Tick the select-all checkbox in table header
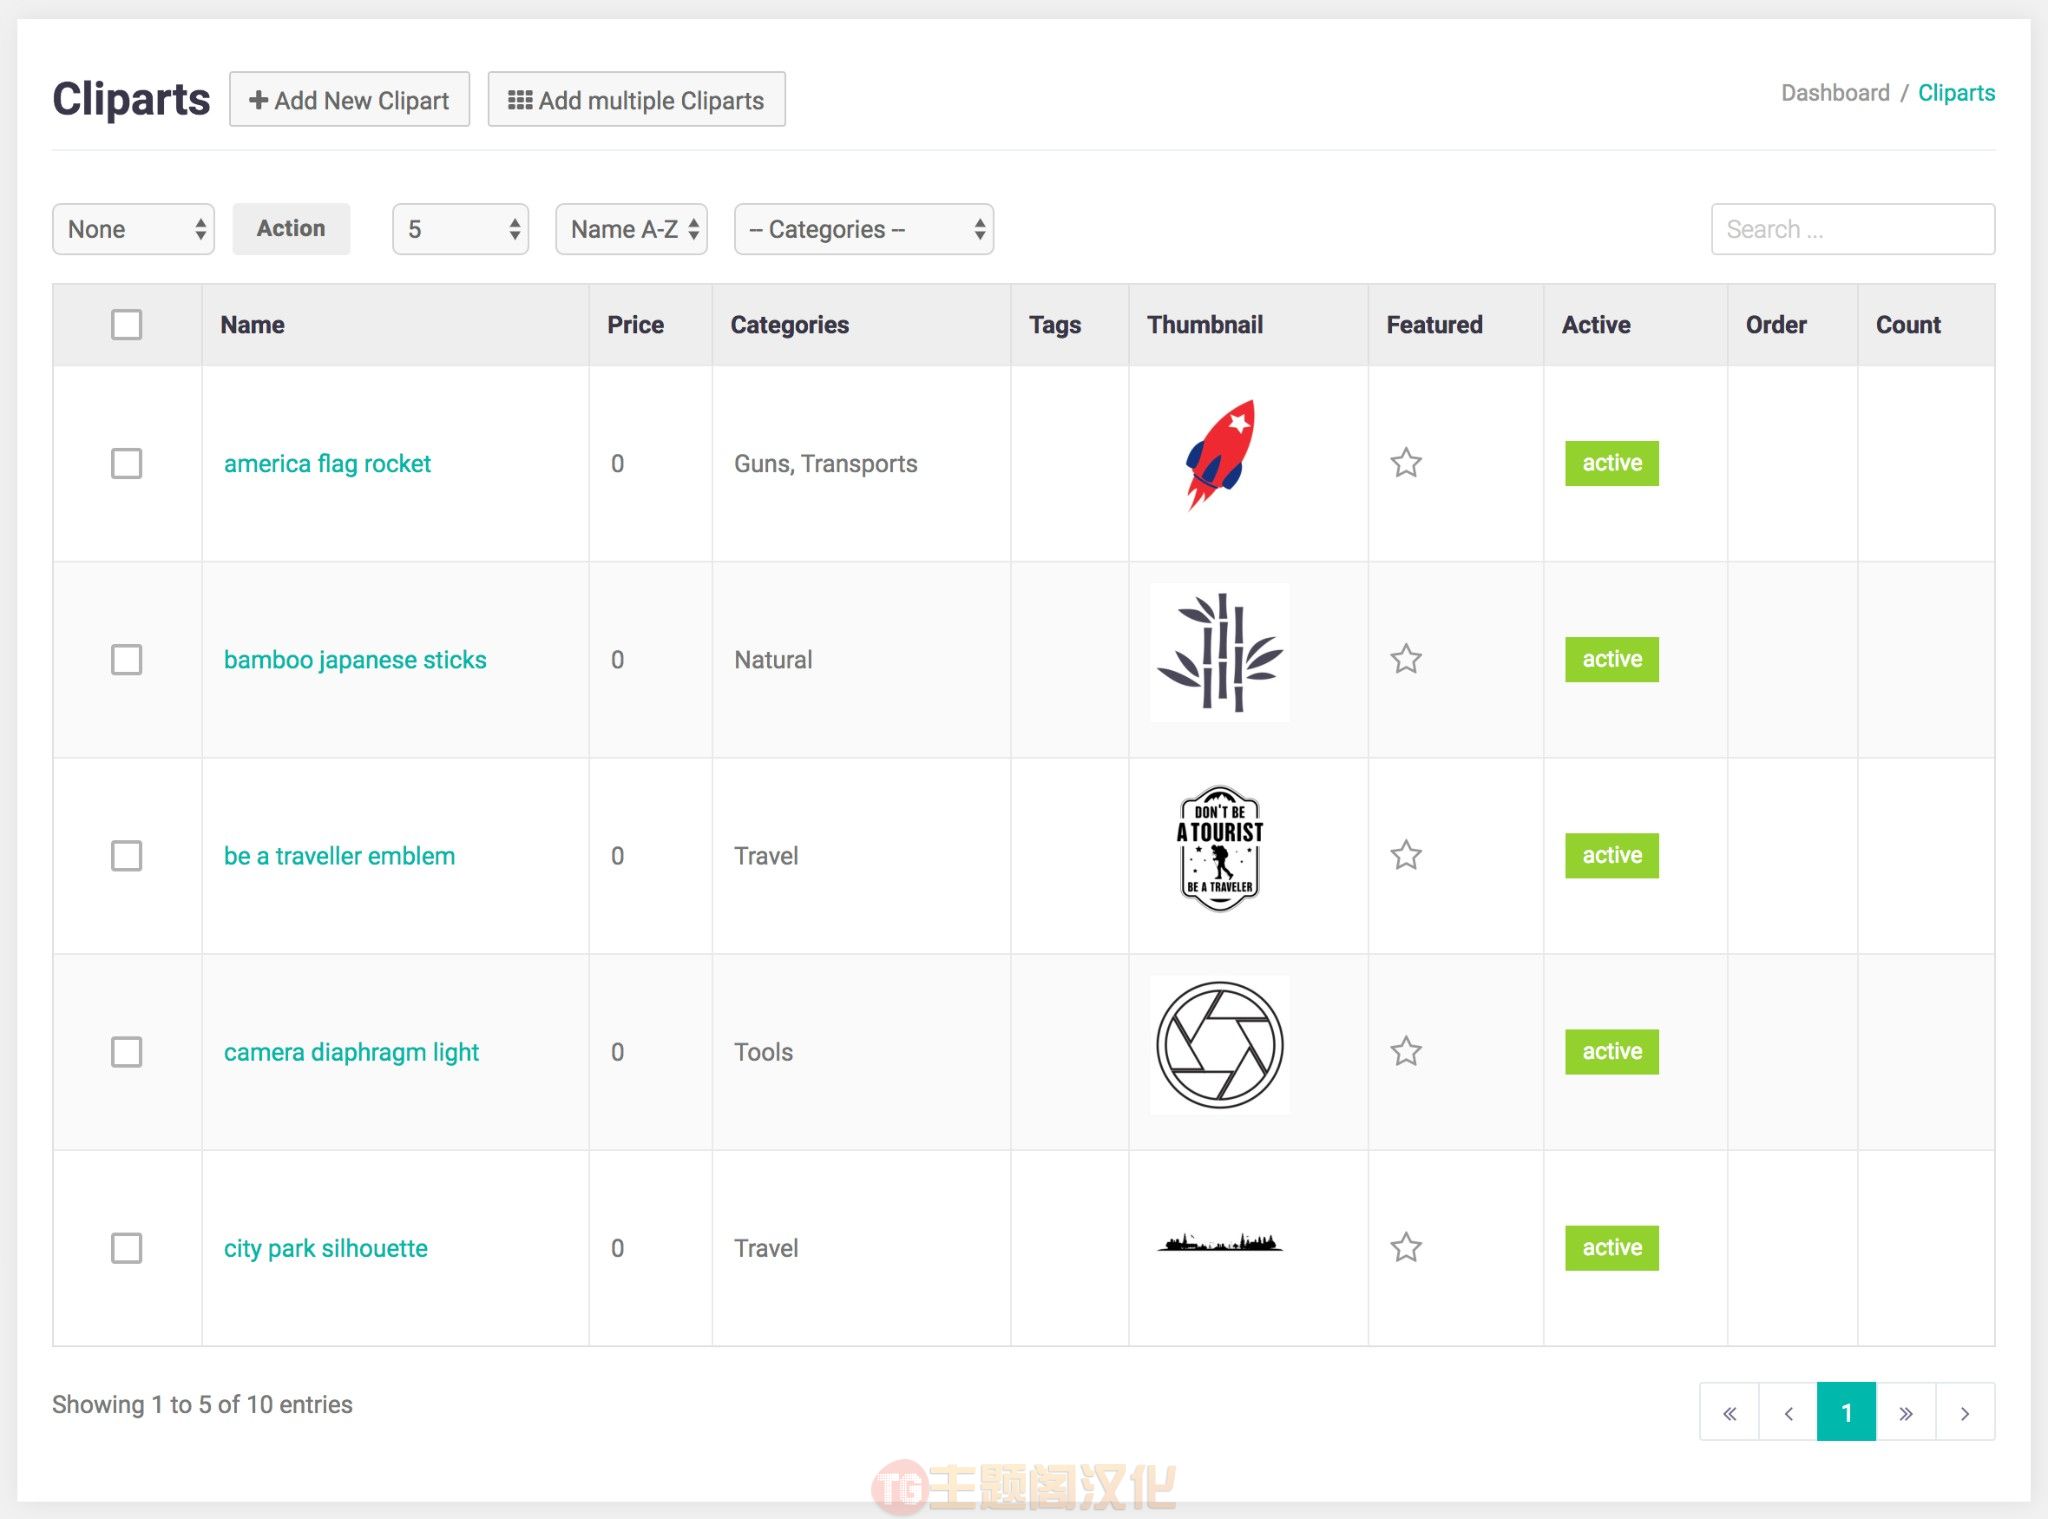 (x=126, y=324)
